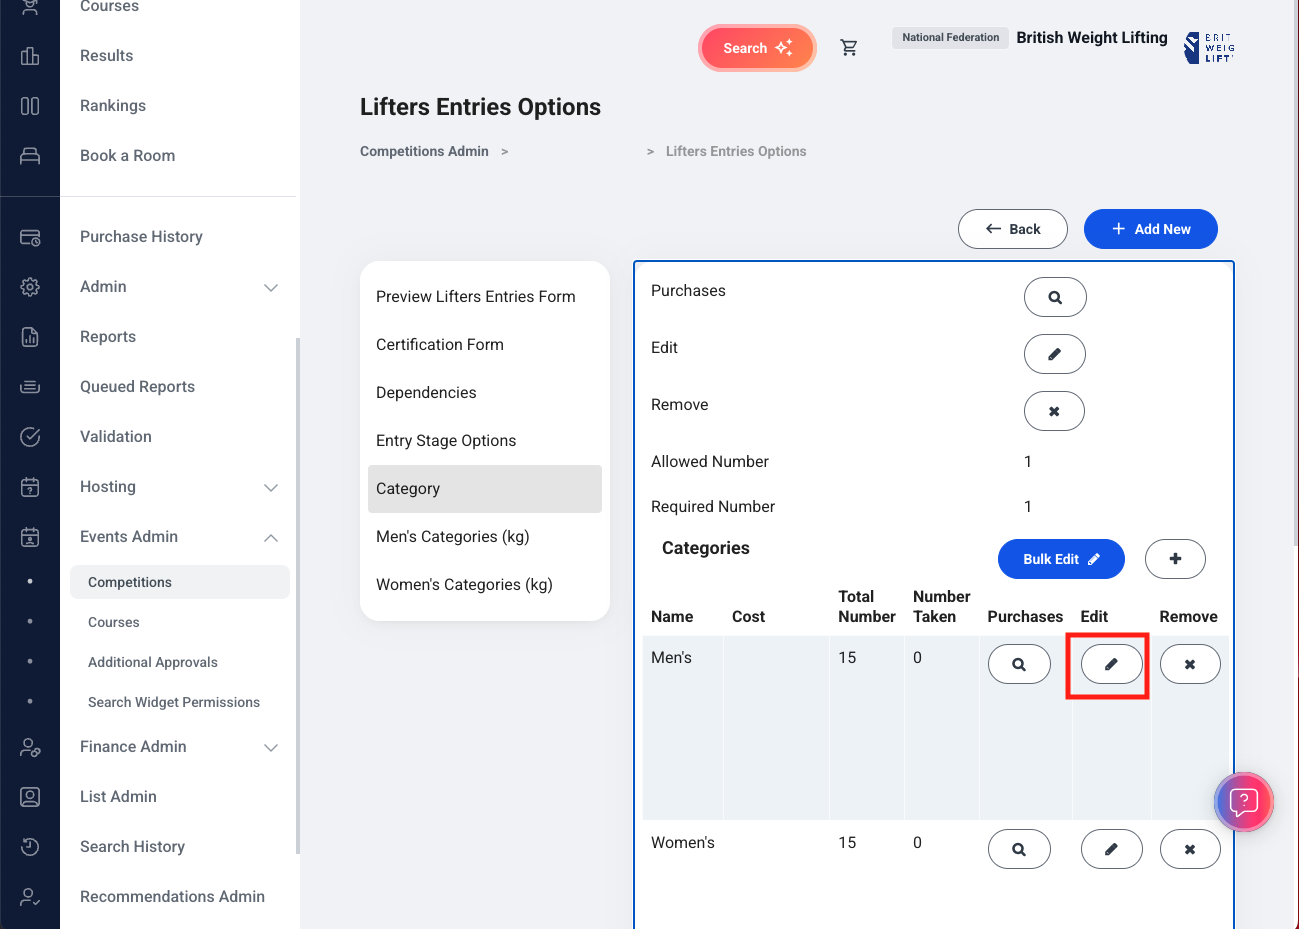Remove the Men's category row
This screenshot has width=1299, height=929.
click(1190, 664)
